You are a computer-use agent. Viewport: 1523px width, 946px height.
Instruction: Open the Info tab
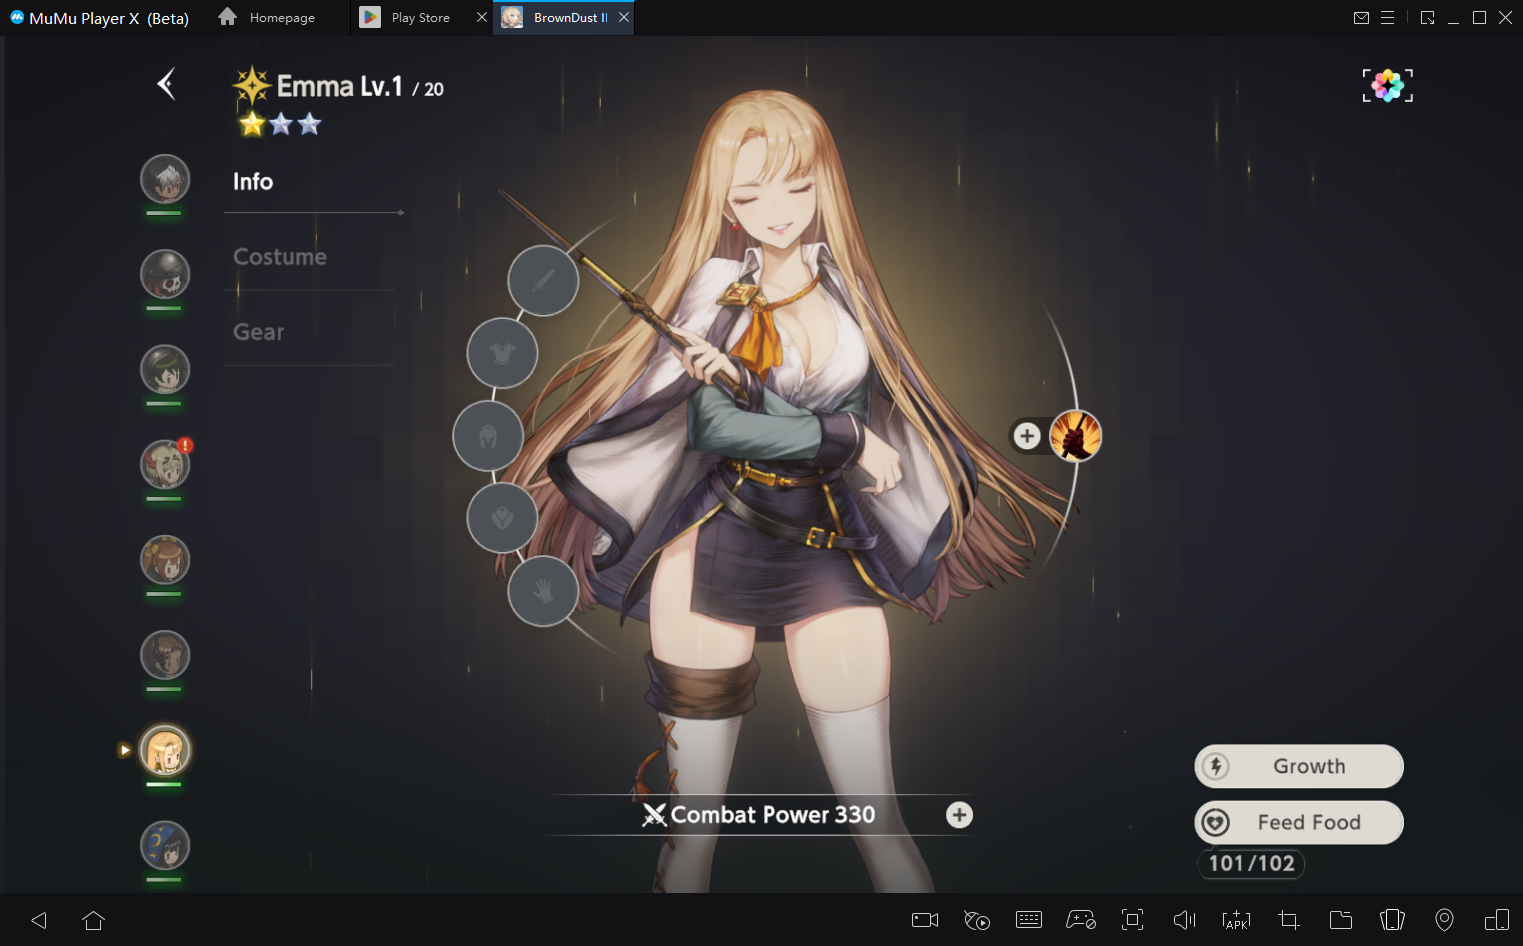tap(253, 181)
